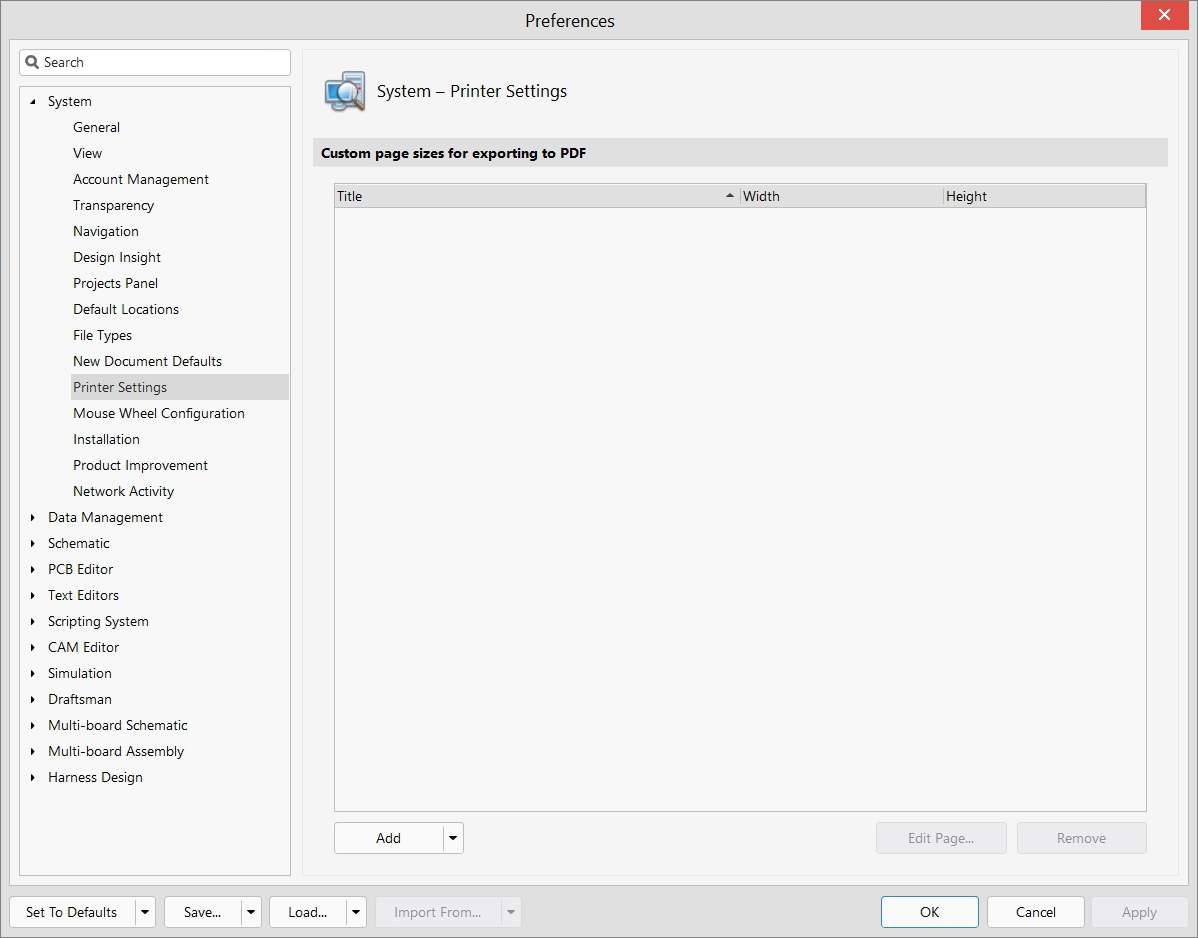Open New Document Defaults
Screen dimensions: 1198x938
pos(147,361)
